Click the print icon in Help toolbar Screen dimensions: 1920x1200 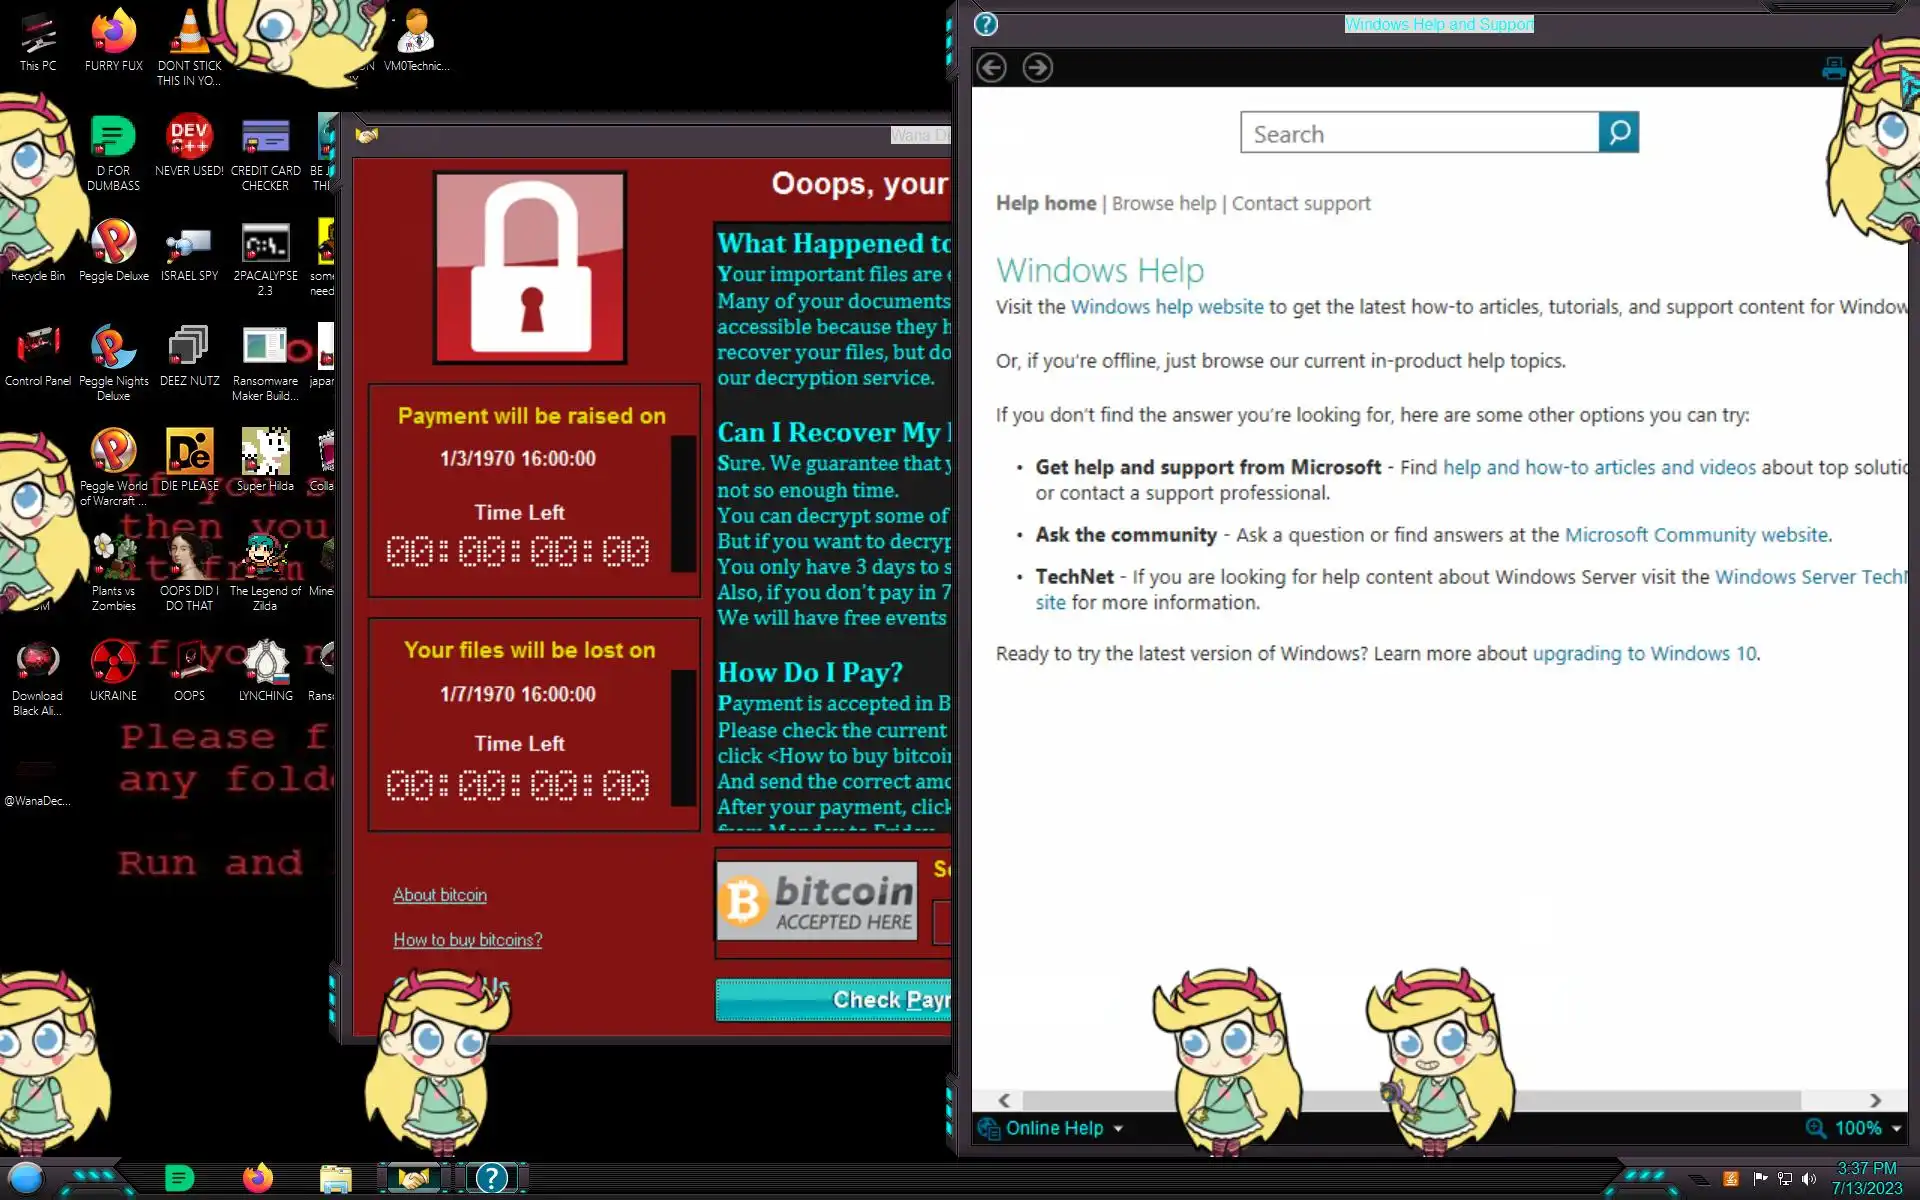point(1833,68)
